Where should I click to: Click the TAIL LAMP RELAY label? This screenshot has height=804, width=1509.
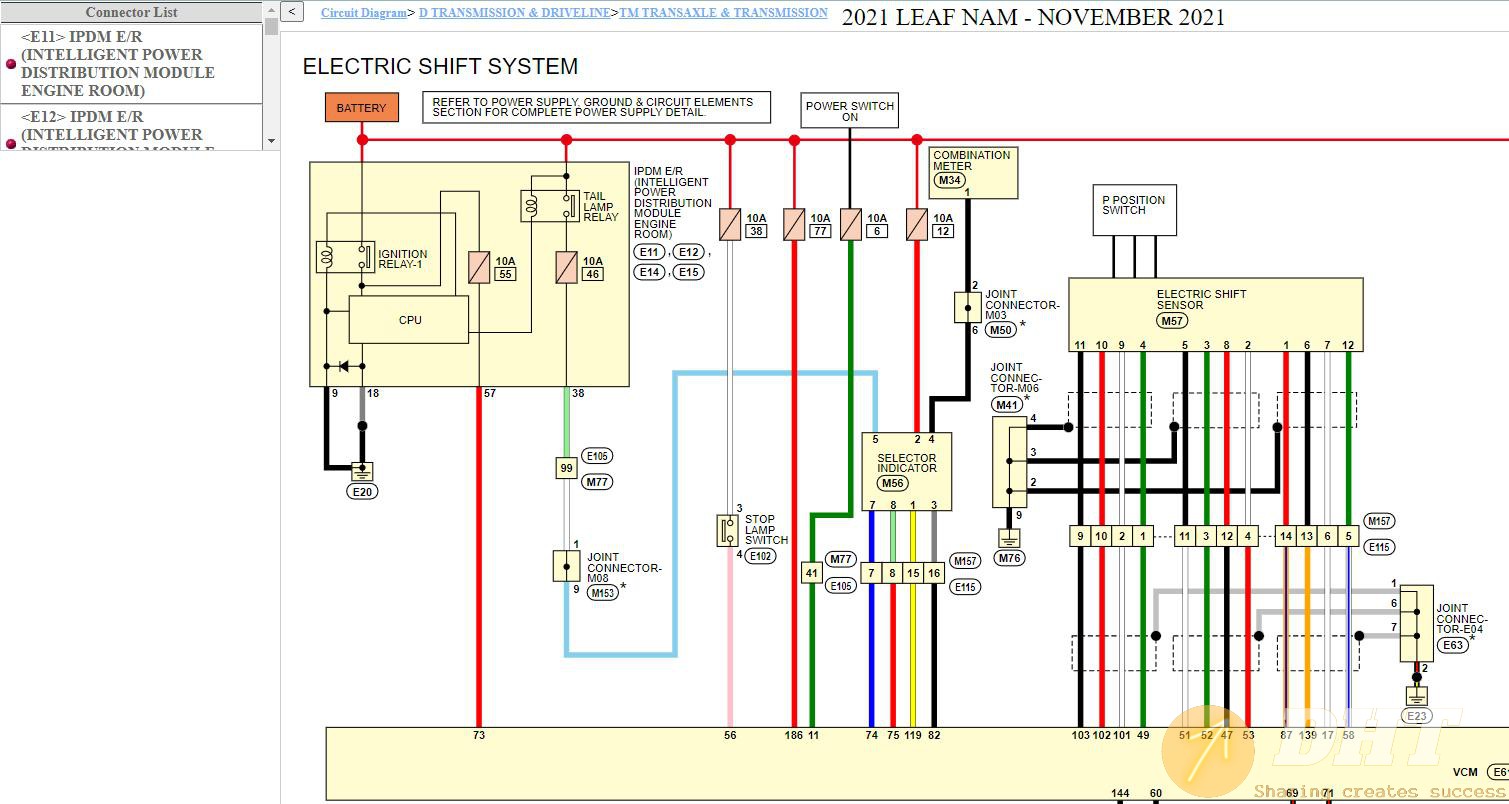pos(601,207)
